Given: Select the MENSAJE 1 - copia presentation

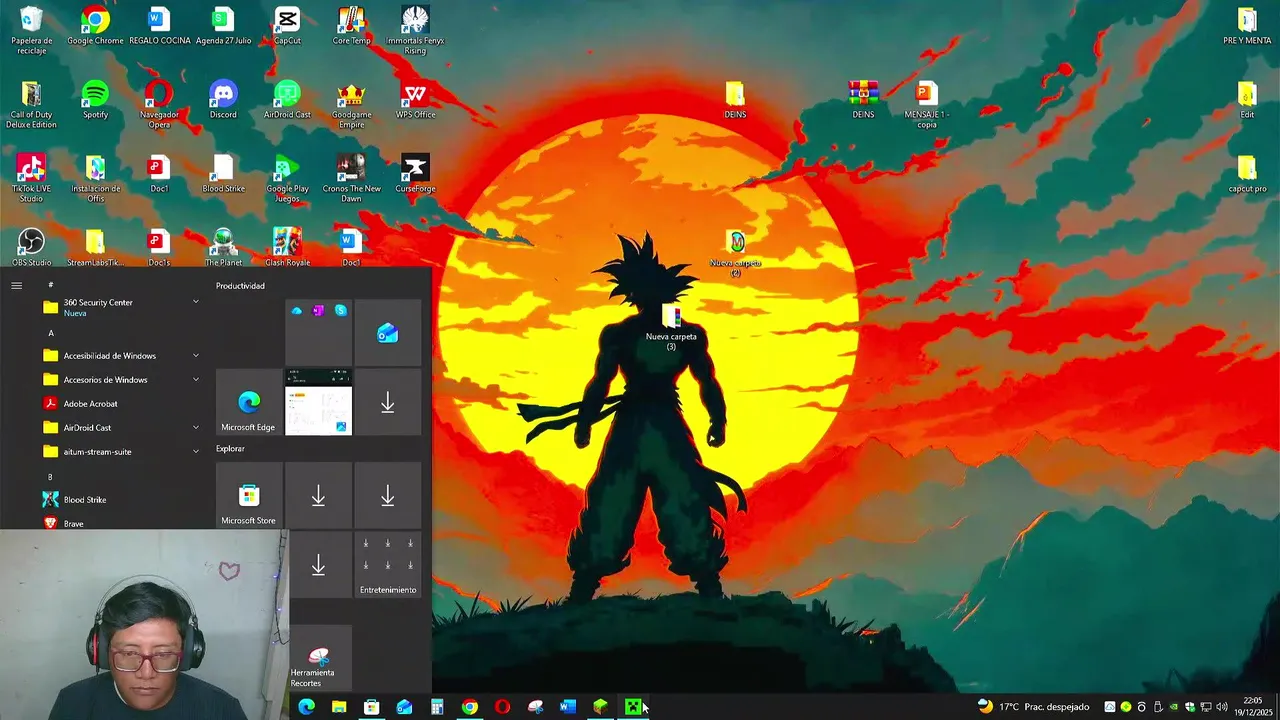Looking at the screenshot, I should (x=927, y=105).
